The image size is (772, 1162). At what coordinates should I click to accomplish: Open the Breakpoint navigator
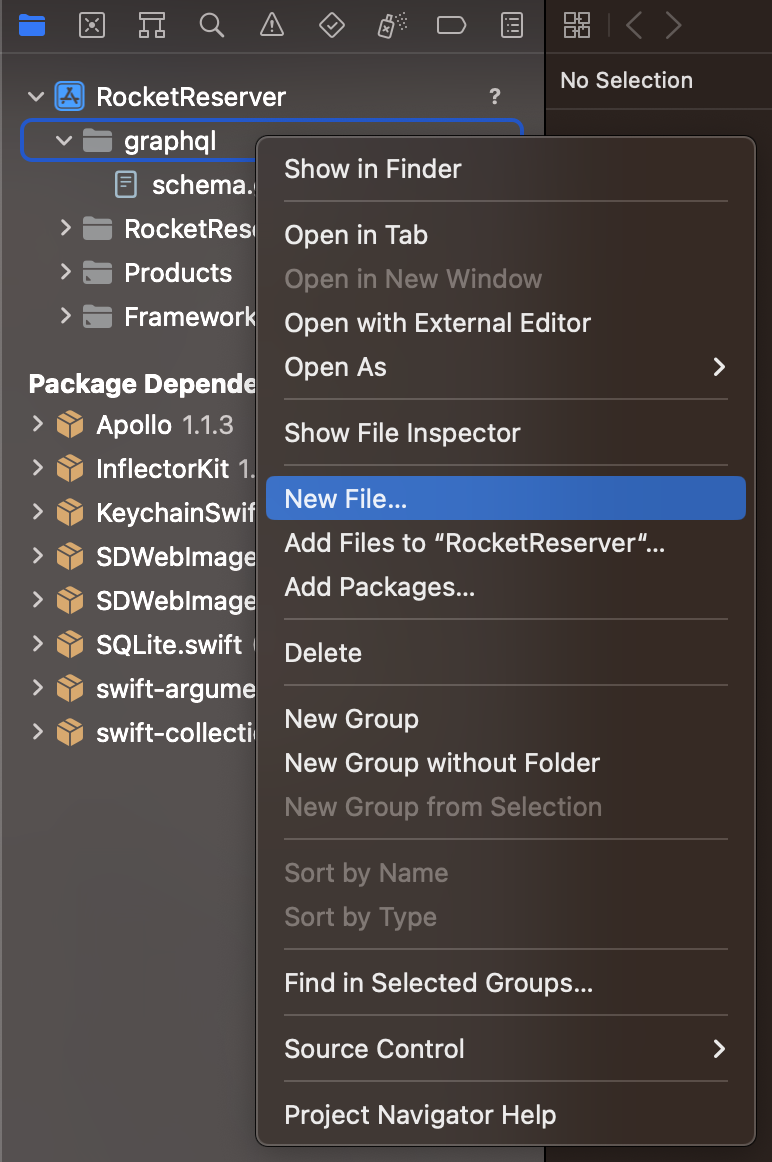451,25
